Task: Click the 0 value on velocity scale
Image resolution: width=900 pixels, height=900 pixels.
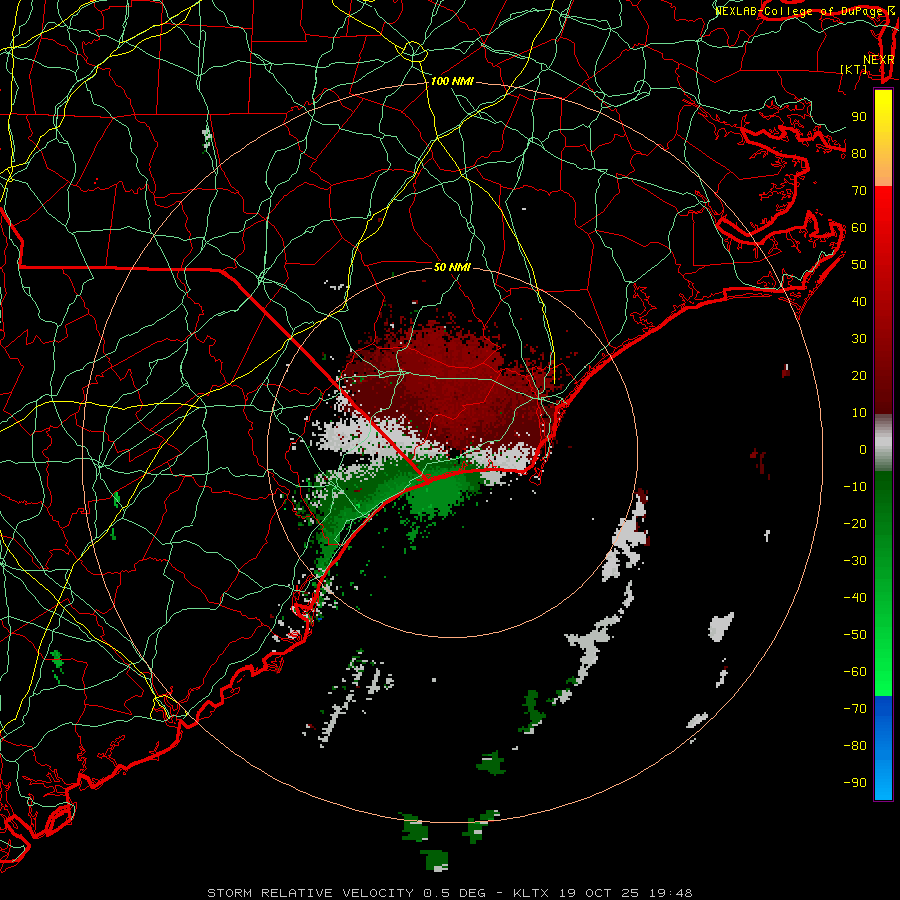Action: [863, 450]
